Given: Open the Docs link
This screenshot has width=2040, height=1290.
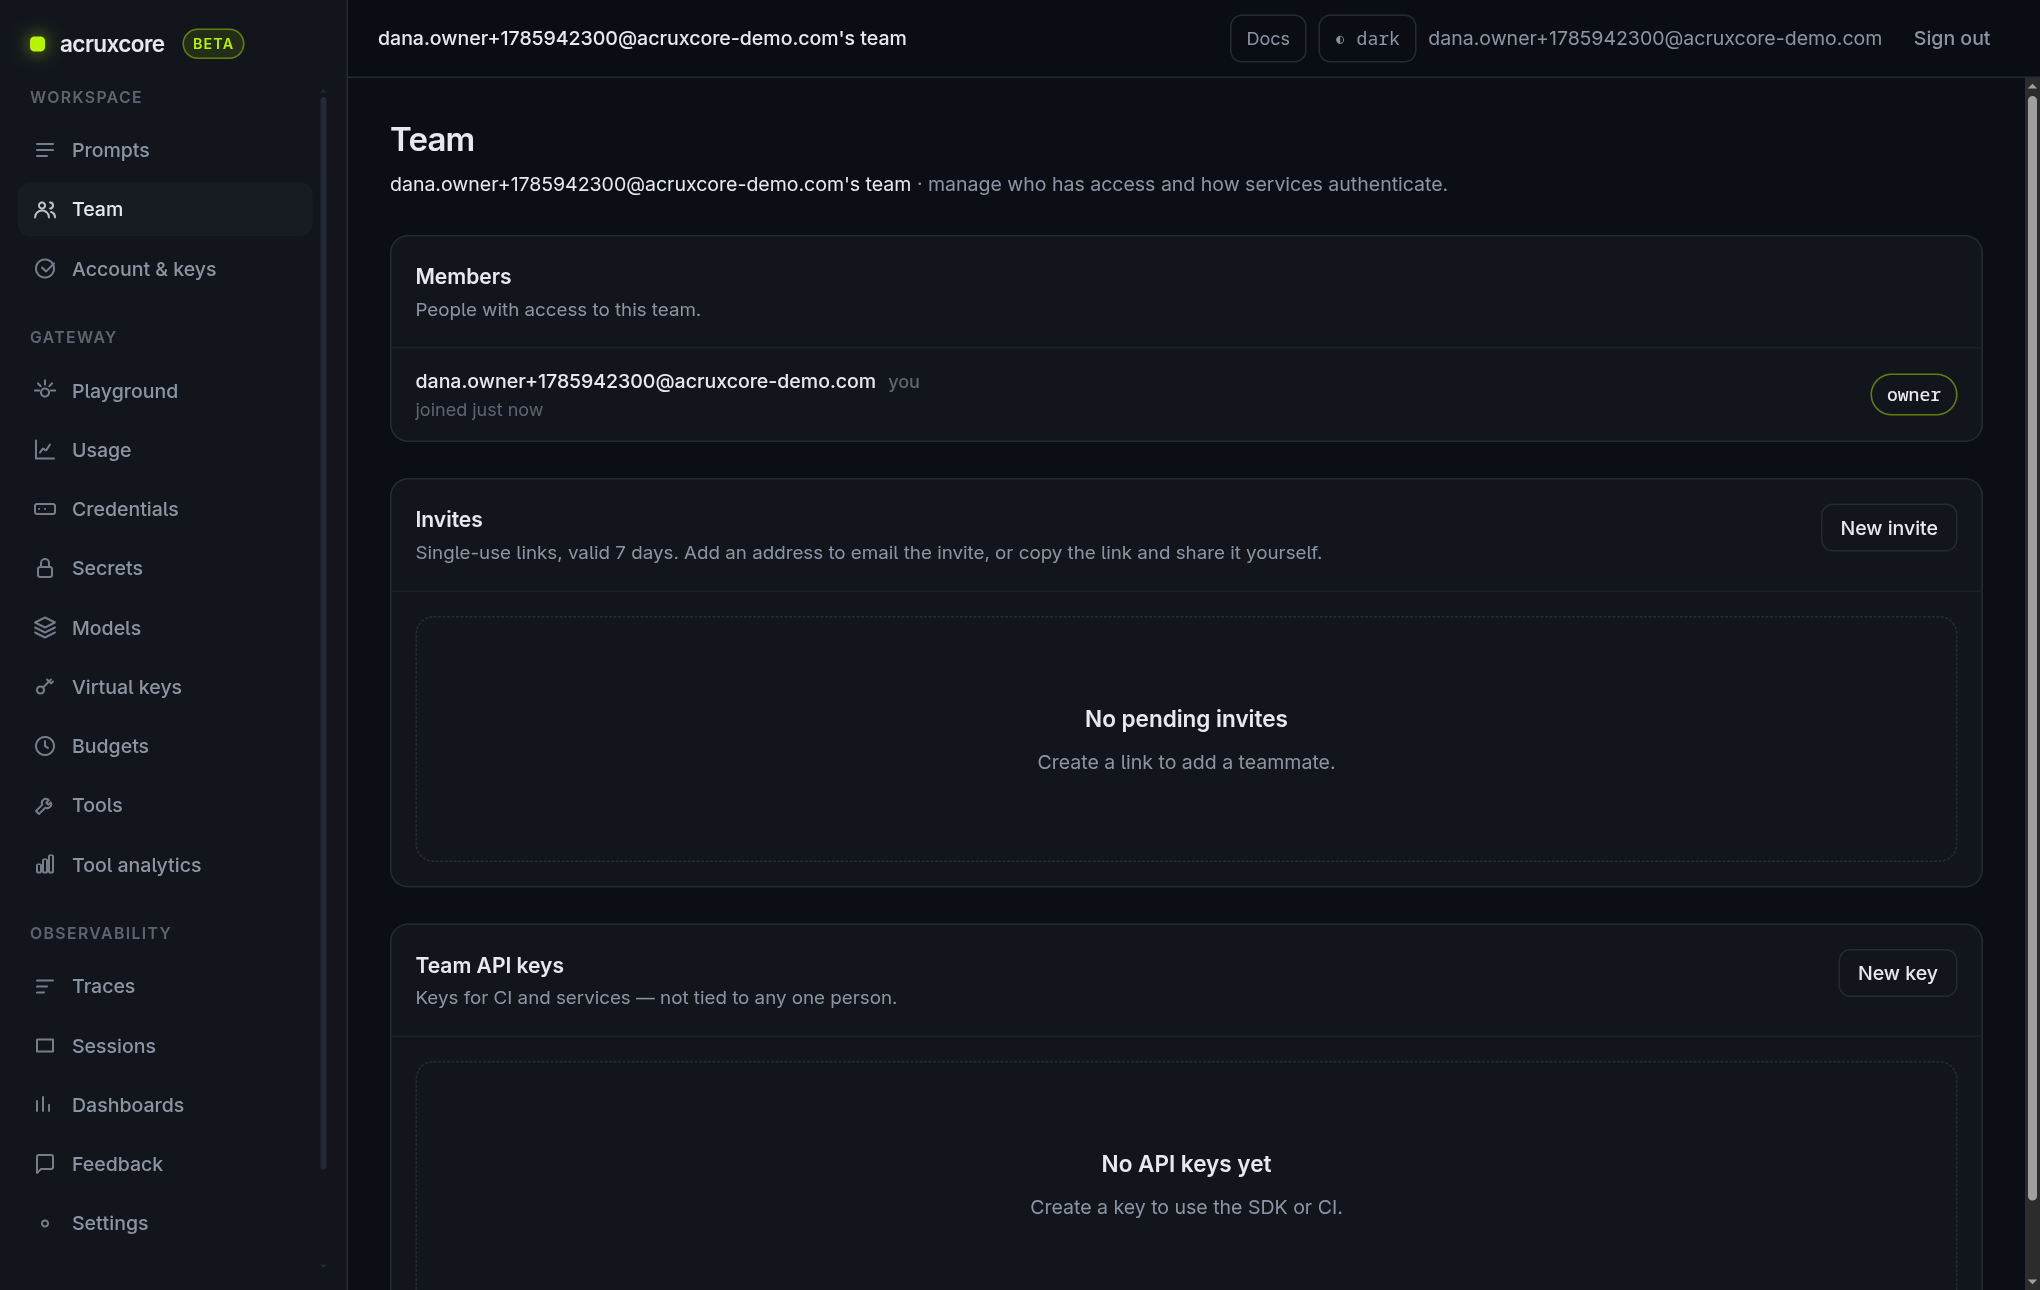Looking at the screenshot, I should 1267,39.
